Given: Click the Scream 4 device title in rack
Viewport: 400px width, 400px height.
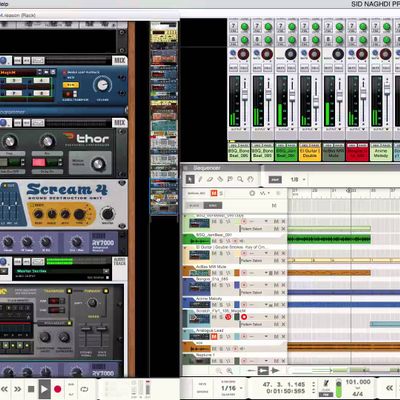Looking at the screenshot, I should (67, 190).
